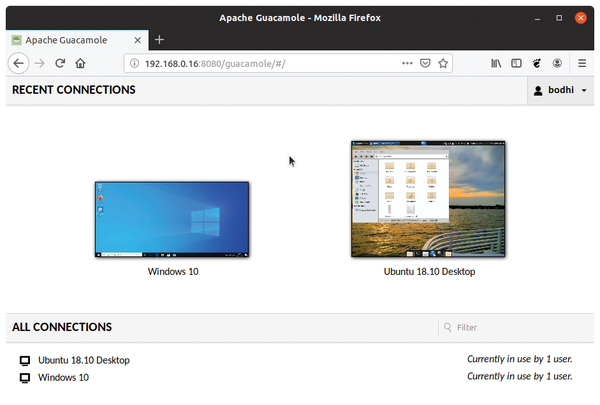Image resolution: width=600 pixels, height=405 pixels.
Task: Bookmark this page with the star icon
Action: pos(443,62)
